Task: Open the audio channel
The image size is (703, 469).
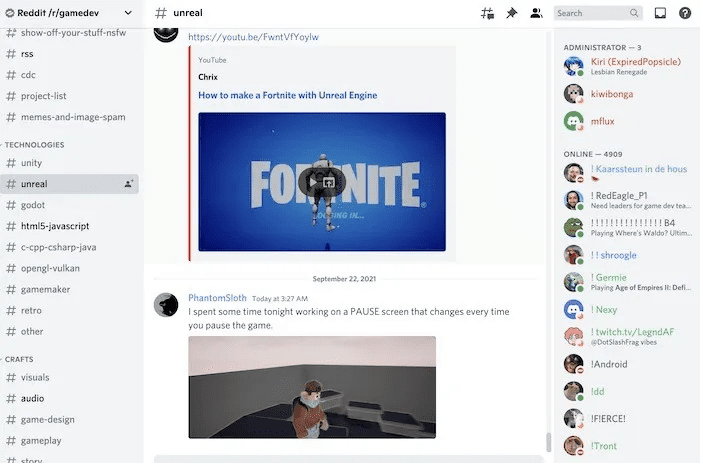Action: click(69, 398)
